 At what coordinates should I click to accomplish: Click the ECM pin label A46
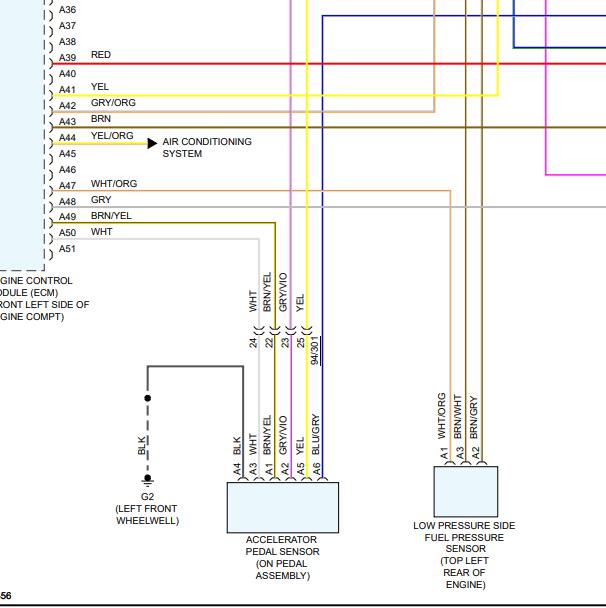click(67, 169)
